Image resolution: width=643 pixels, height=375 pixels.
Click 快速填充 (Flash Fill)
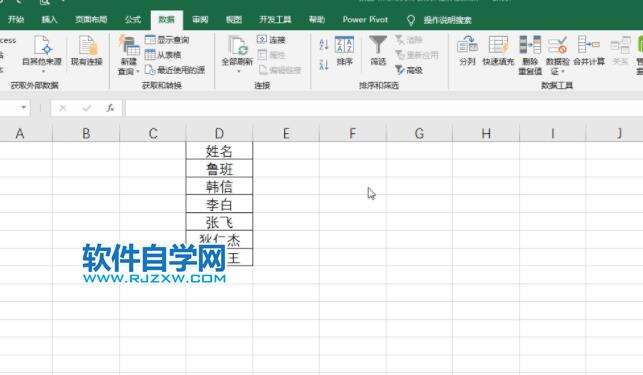(x=498, y=51)
